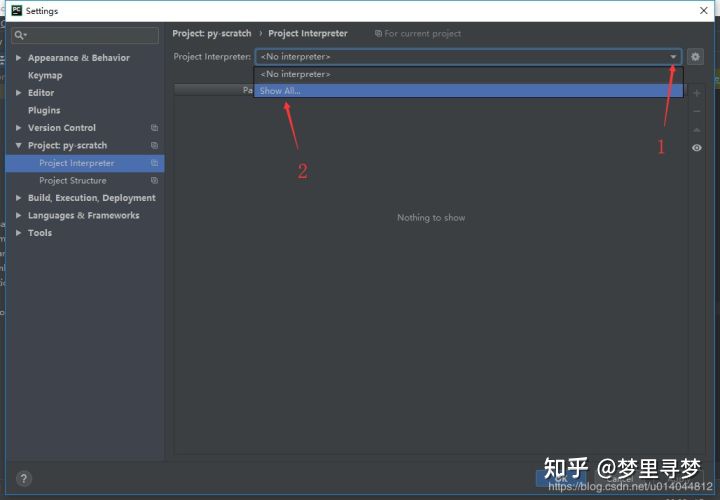The height and width of the screenshot is (500, 720).
Task: Click the help question mark button
Action: point(24,478)
